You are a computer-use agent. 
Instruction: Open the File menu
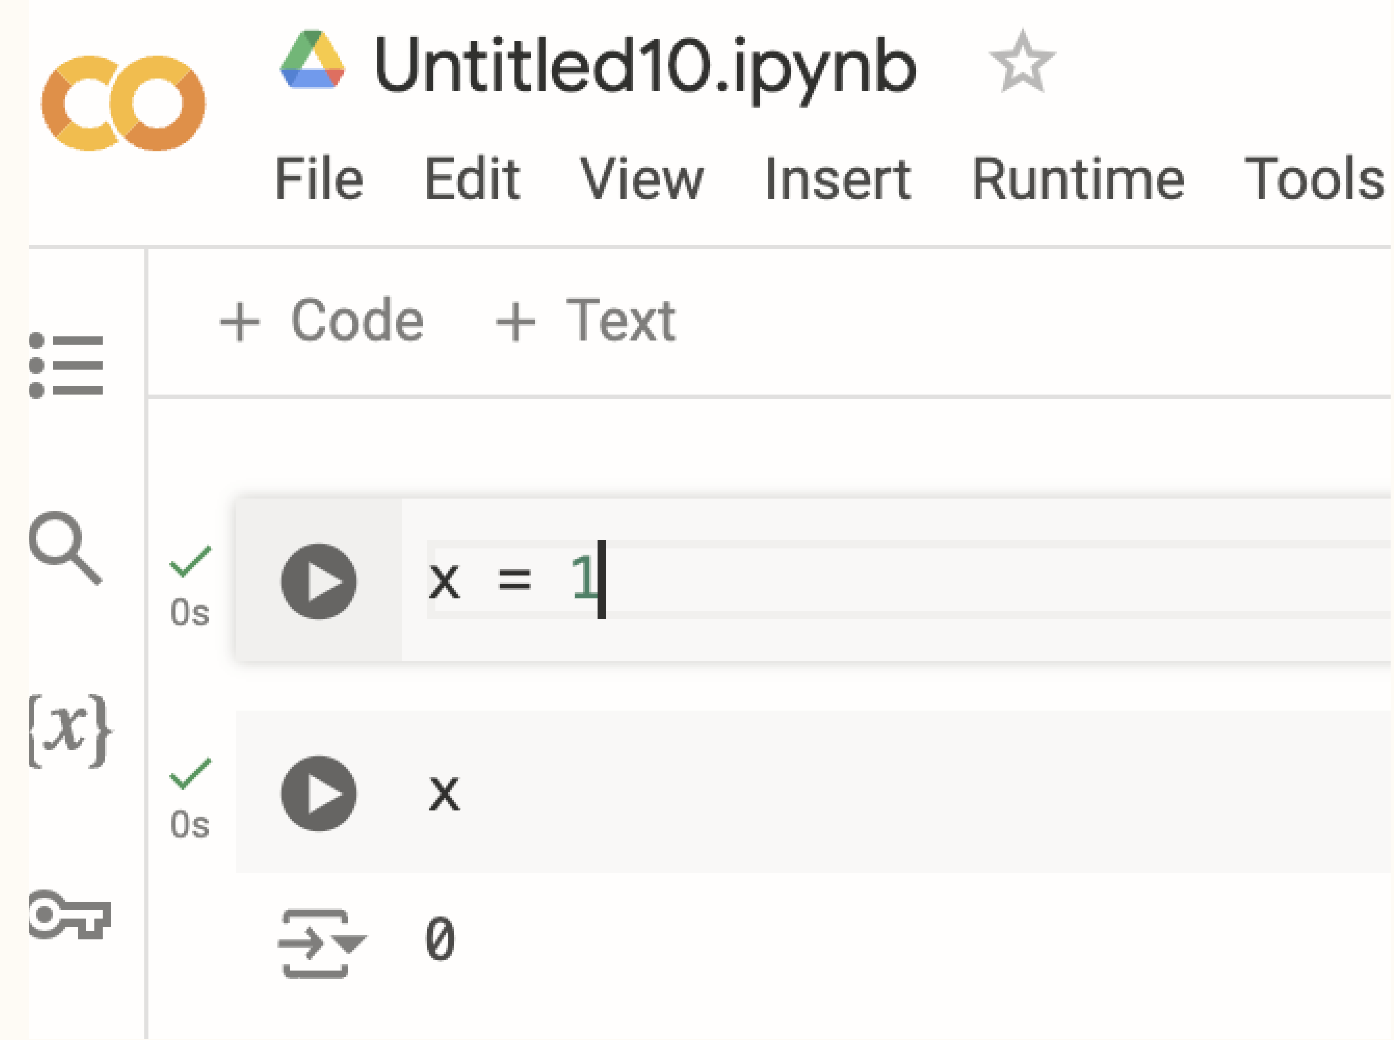click(x=319, y=180)
